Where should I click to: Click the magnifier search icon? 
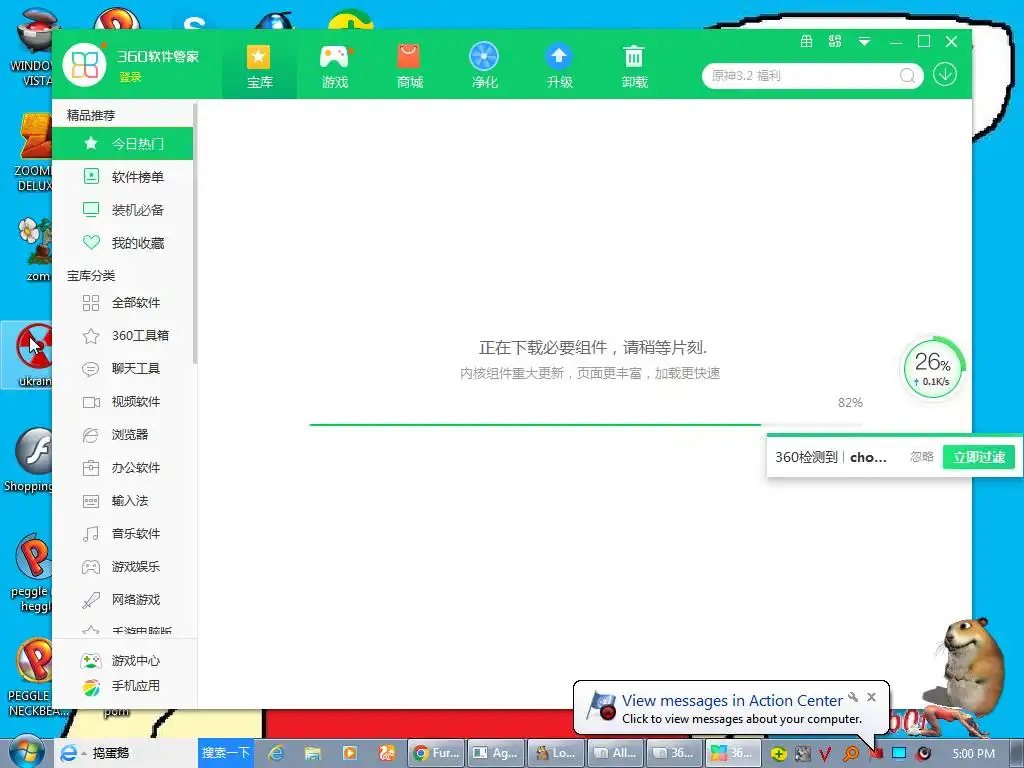click(907, 76)
